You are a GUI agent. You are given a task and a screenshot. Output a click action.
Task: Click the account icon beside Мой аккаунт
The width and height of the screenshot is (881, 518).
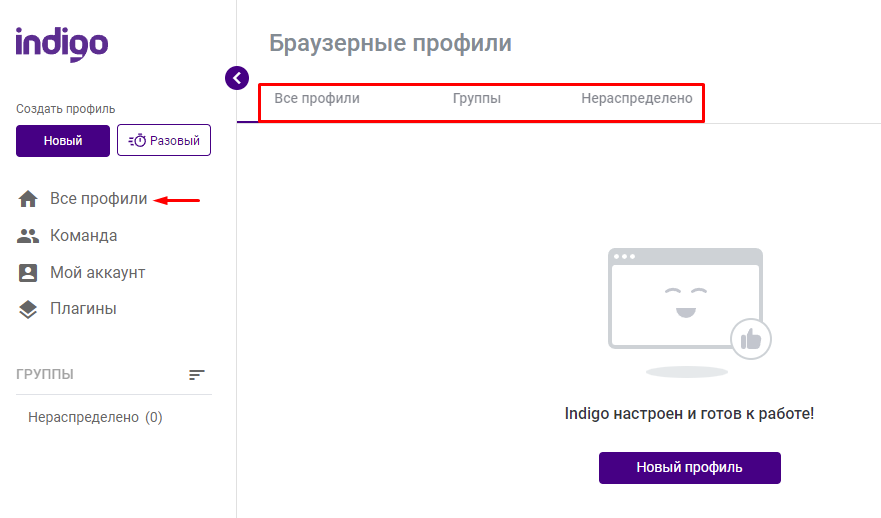pyautogui.click(x=28, y=273)
